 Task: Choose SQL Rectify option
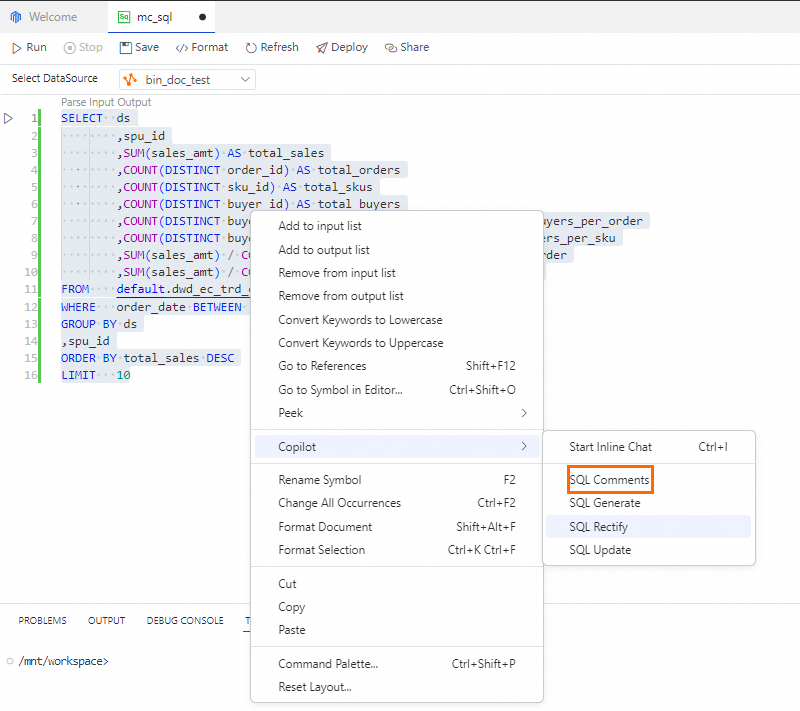[x=599, y=527]
